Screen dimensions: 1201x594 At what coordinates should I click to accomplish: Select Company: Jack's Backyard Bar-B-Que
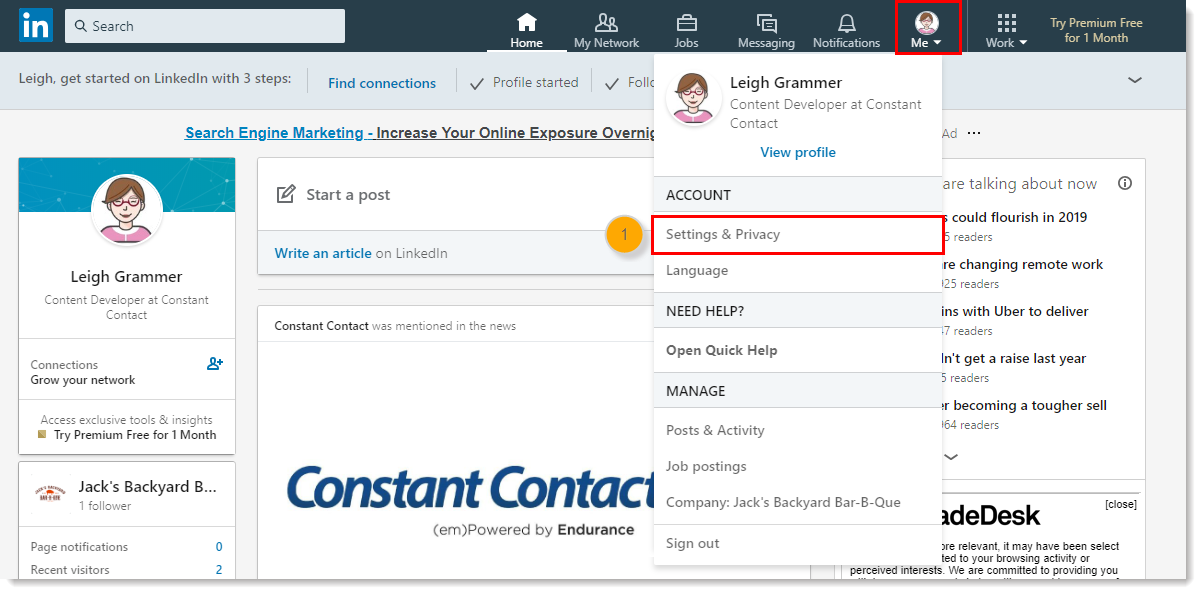tap(797, 502)
